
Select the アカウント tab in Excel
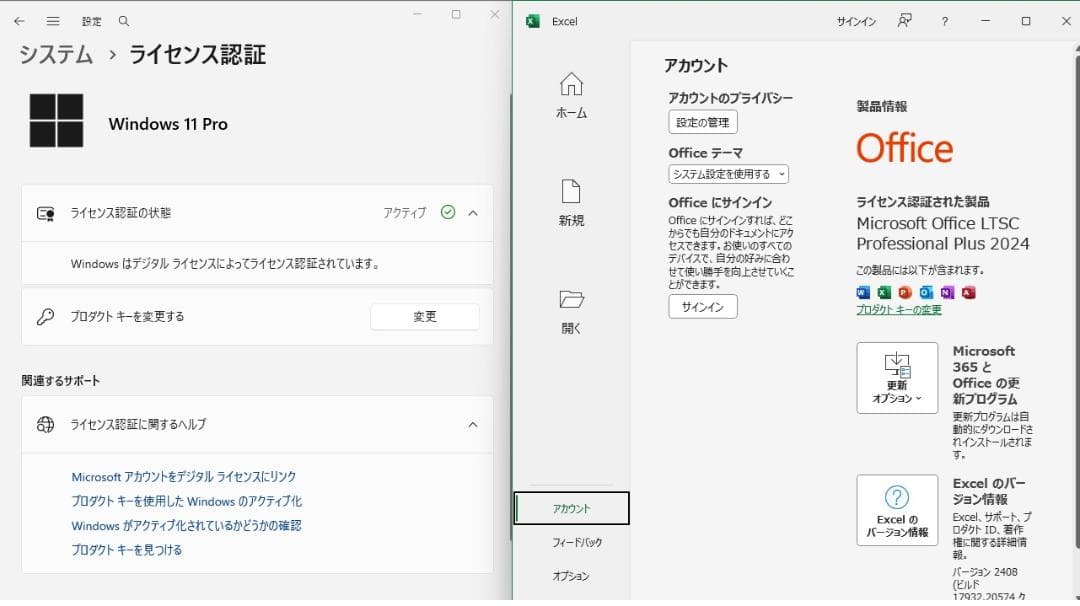coord(572,508)
